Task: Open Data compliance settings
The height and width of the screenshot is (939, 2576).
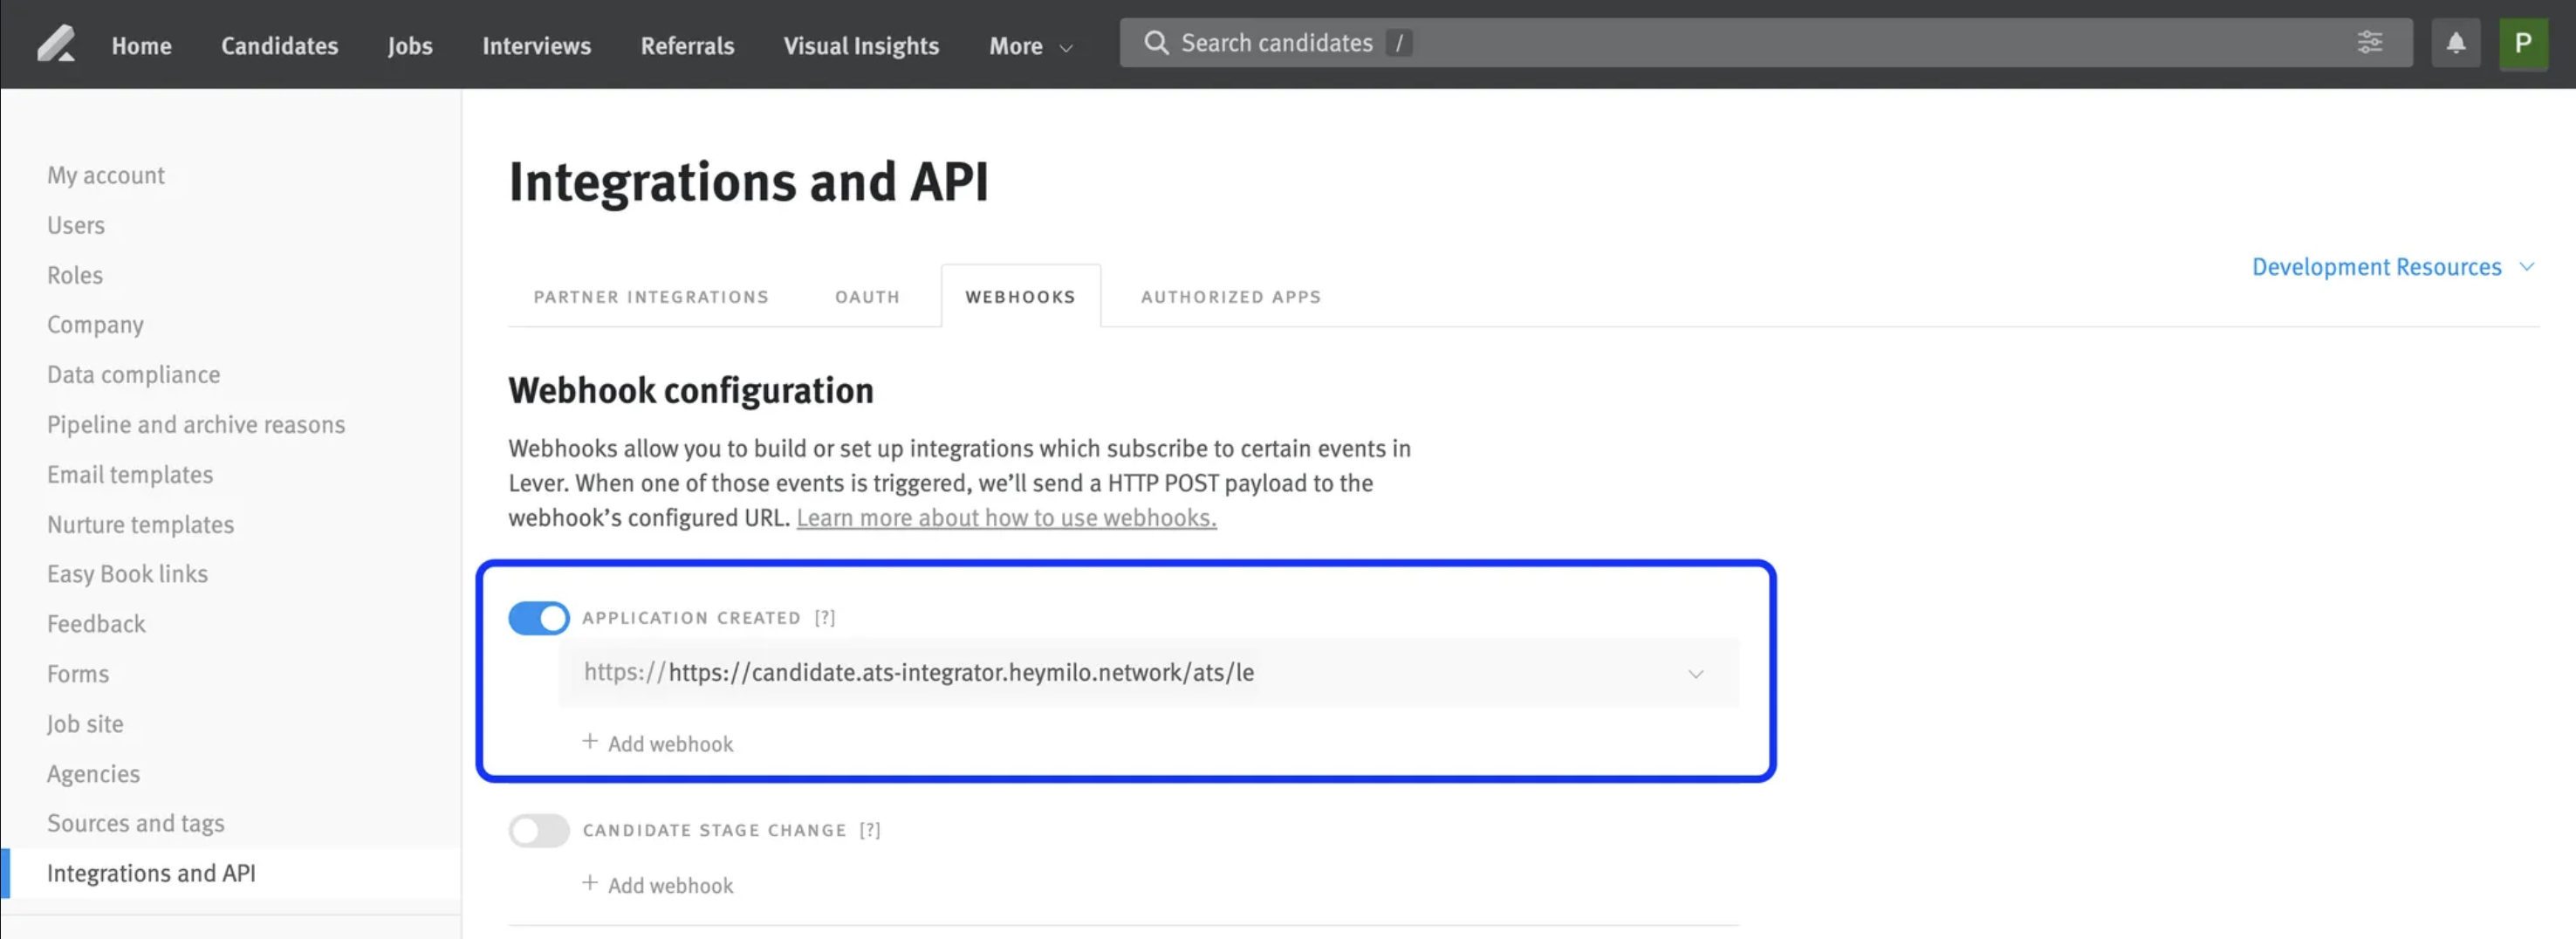Action: [134, 374]
